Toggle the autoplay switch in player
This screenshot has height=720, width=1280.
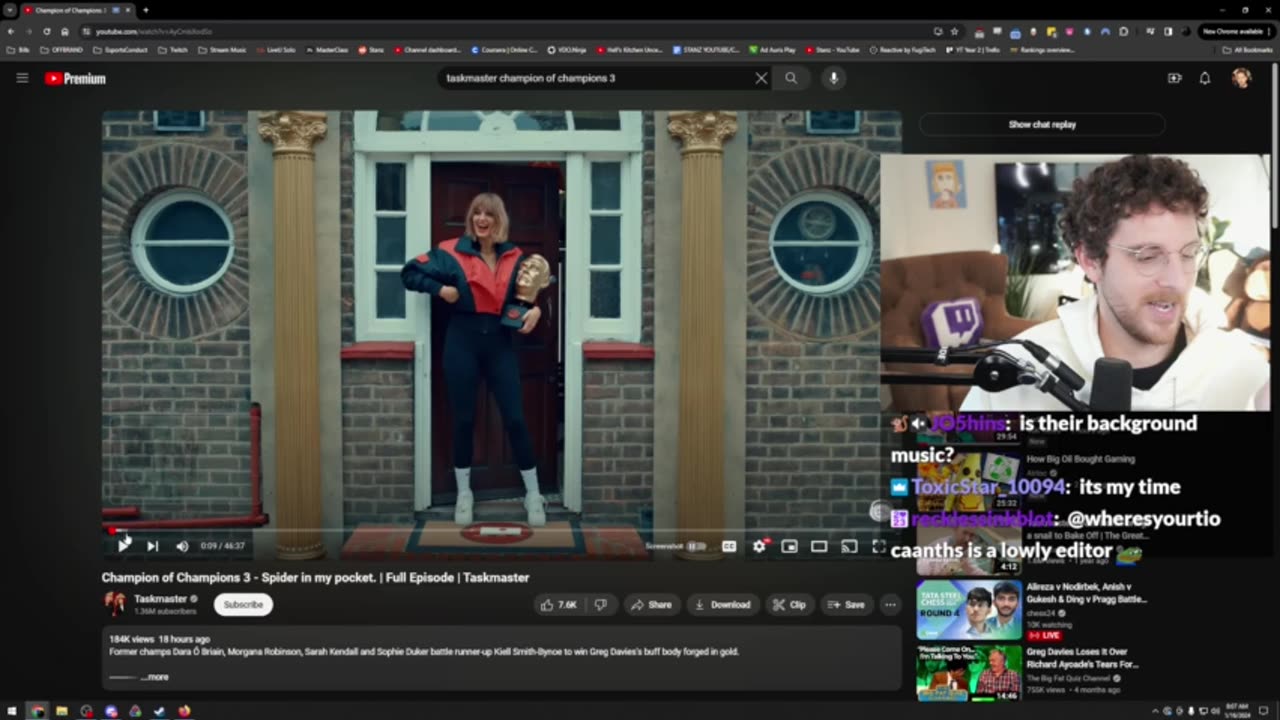(697, 546)
